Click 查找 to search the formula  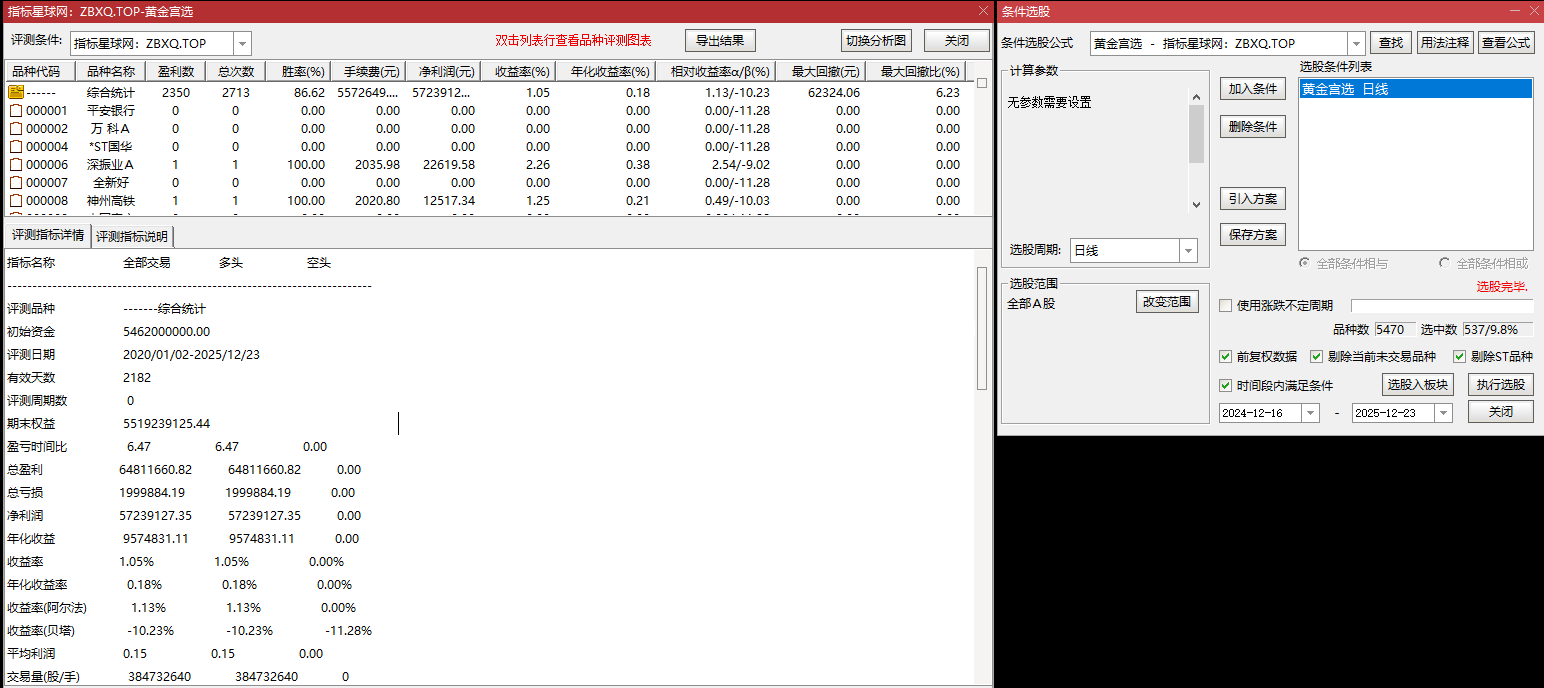(x=1390, y=43)
